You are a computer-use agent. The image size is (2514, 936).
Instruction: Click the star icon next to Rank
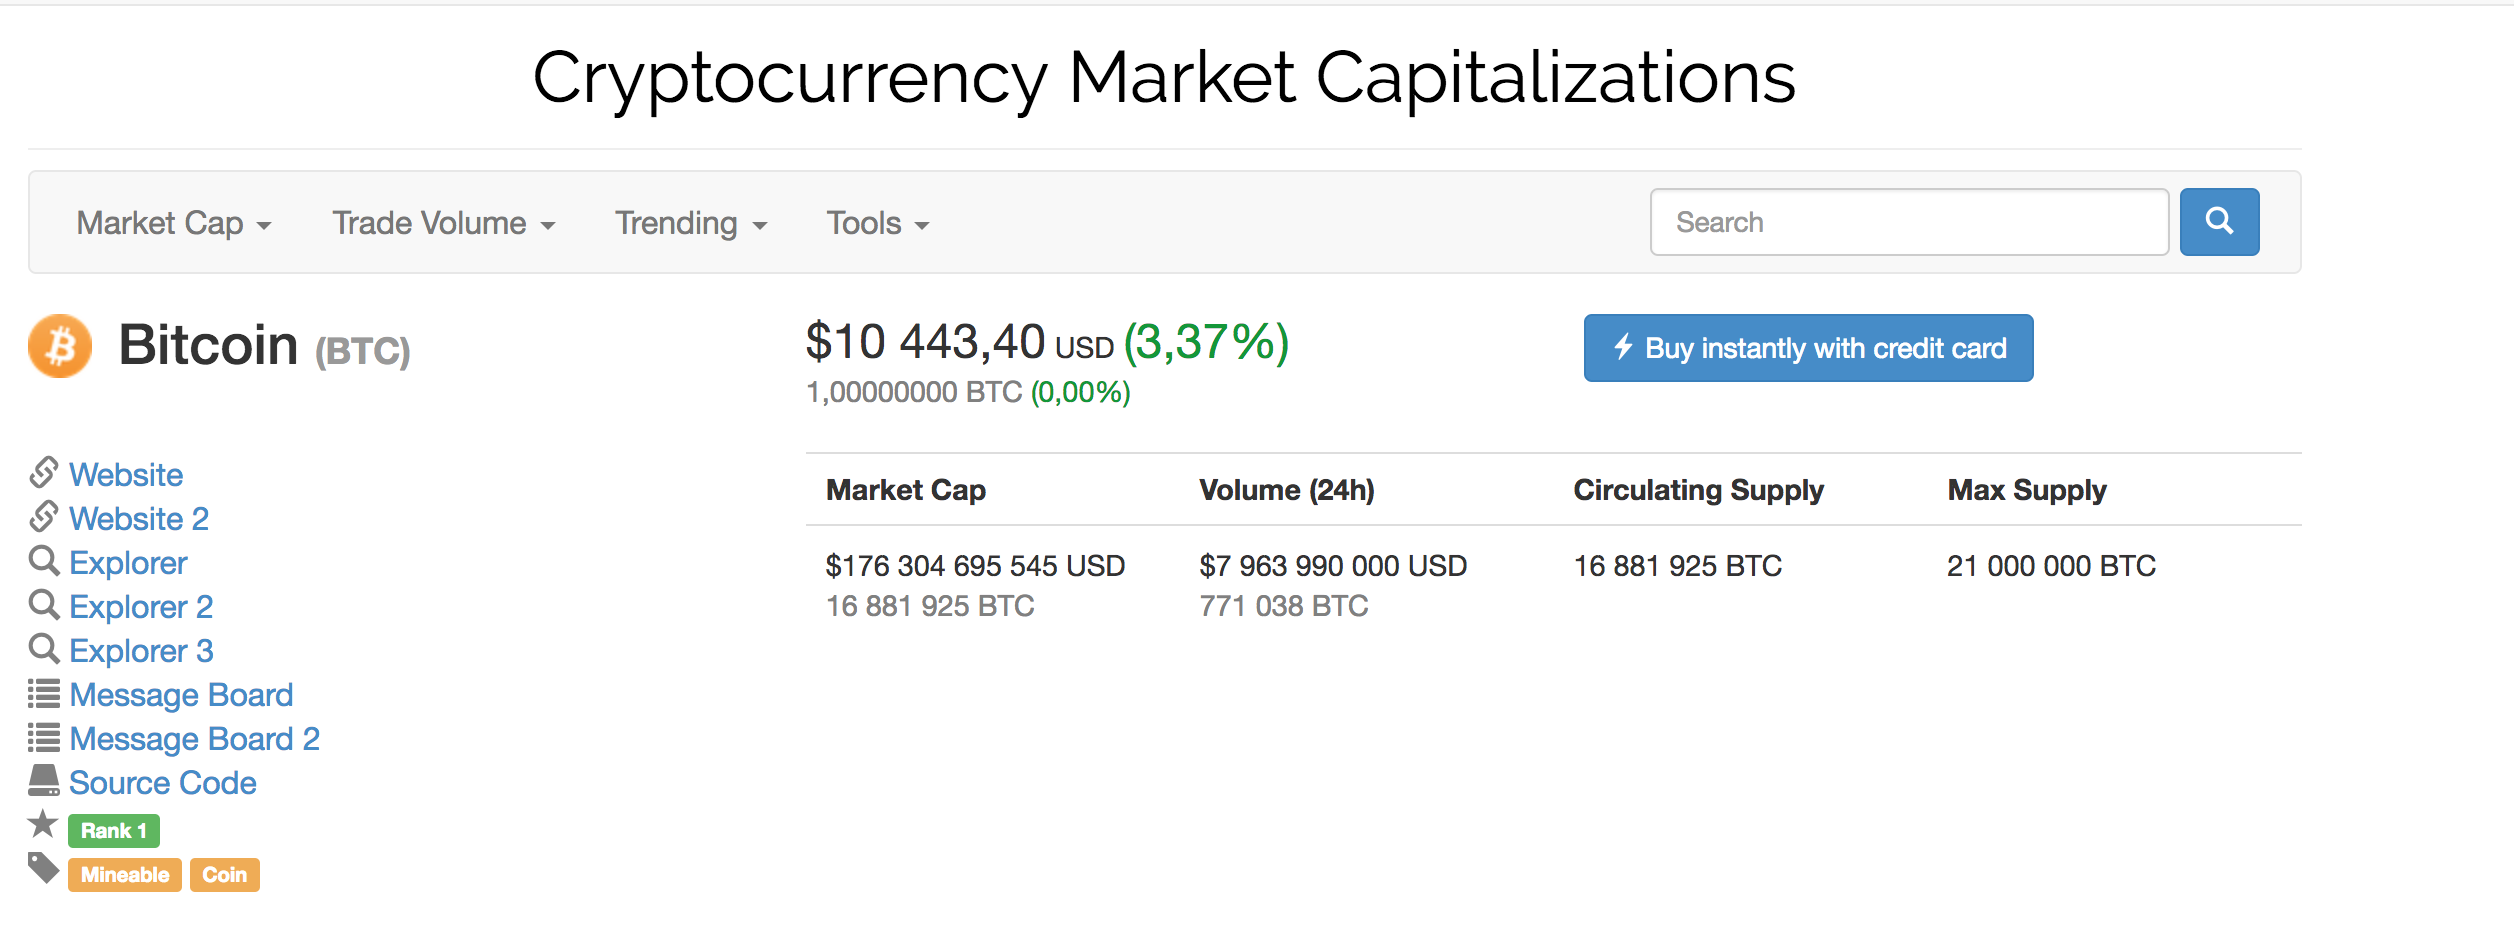[43, 825]
